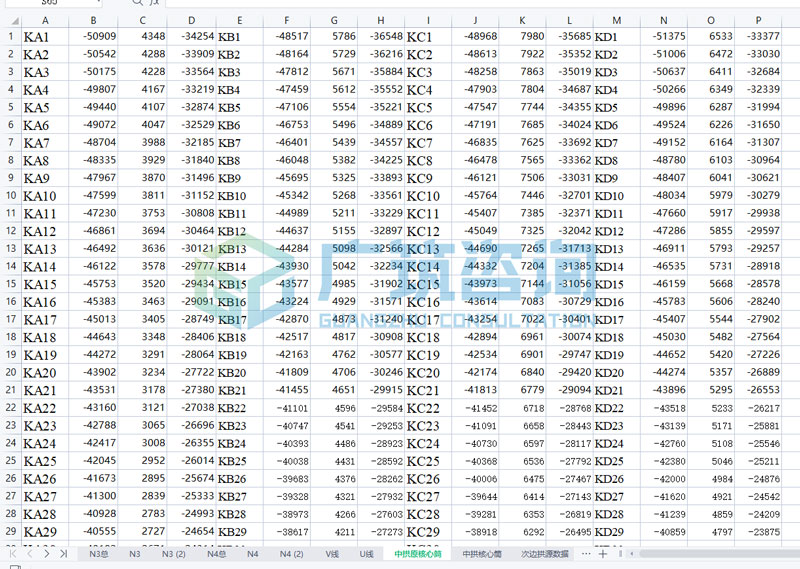Click cell with value -23875

(758, 532)
